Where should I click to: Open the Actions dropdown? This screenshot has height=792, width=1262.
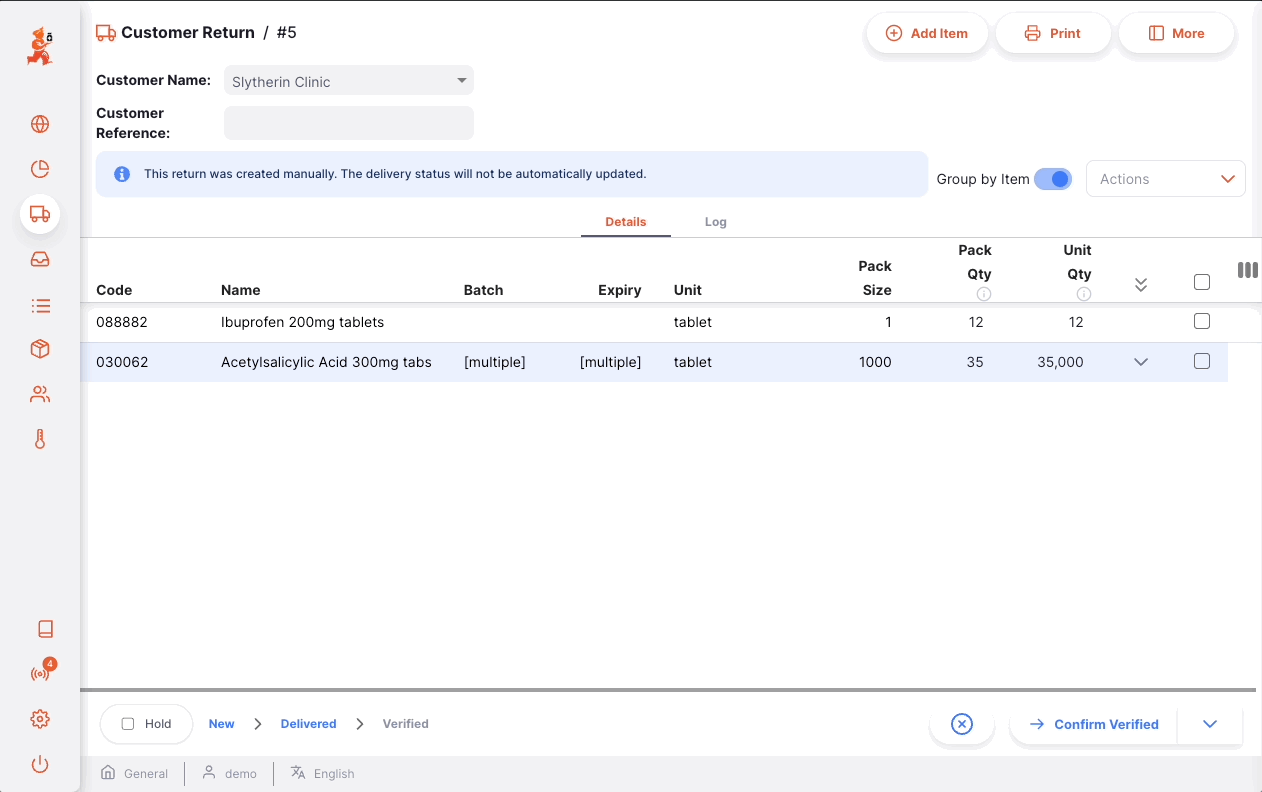tap(1165, 179)
